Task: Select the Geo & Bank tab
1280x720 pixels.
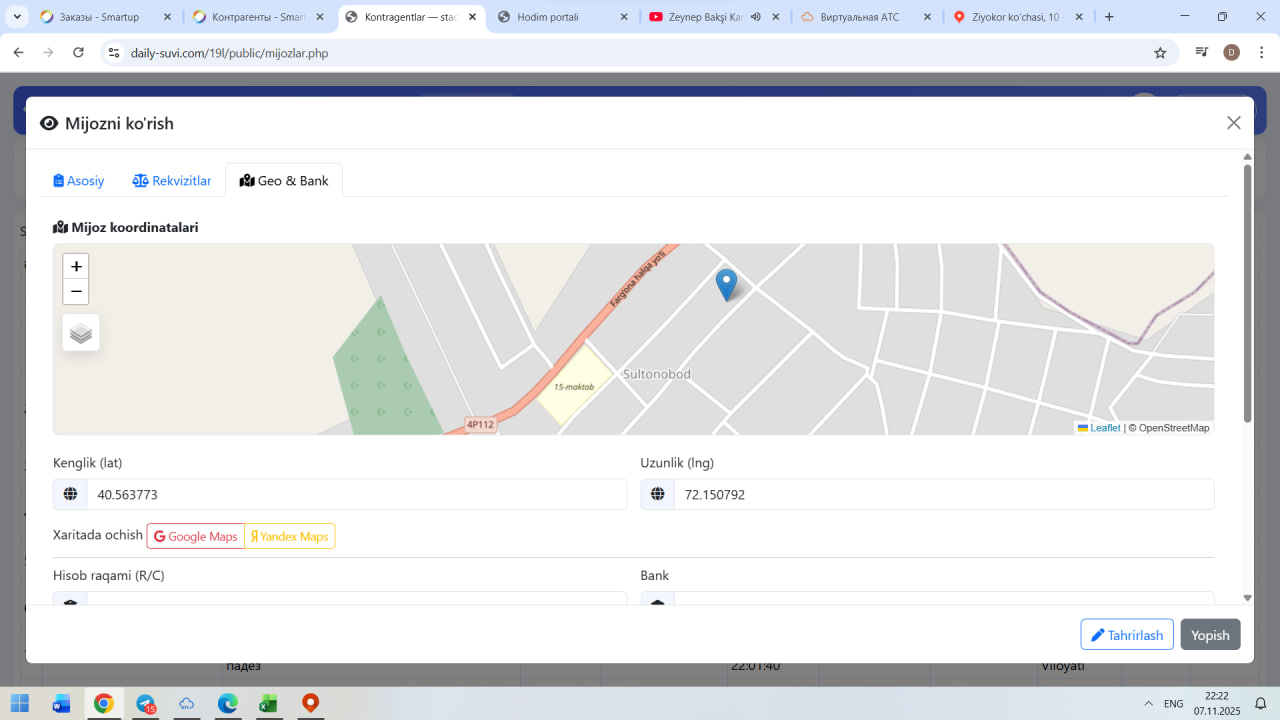Action: (284, 181)
